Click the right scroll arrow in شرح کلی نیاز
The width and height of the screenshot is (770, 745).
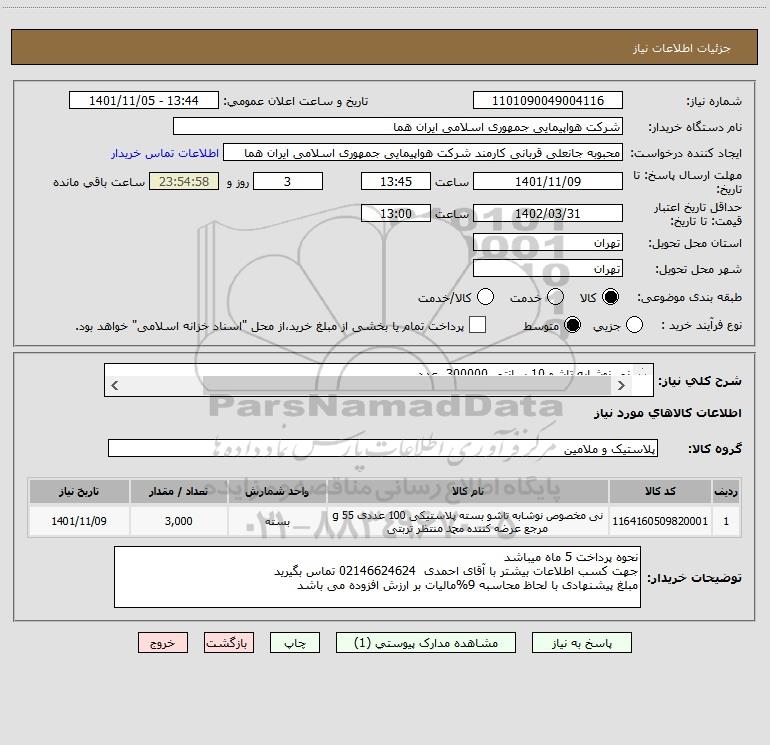(x=621, y=386)
